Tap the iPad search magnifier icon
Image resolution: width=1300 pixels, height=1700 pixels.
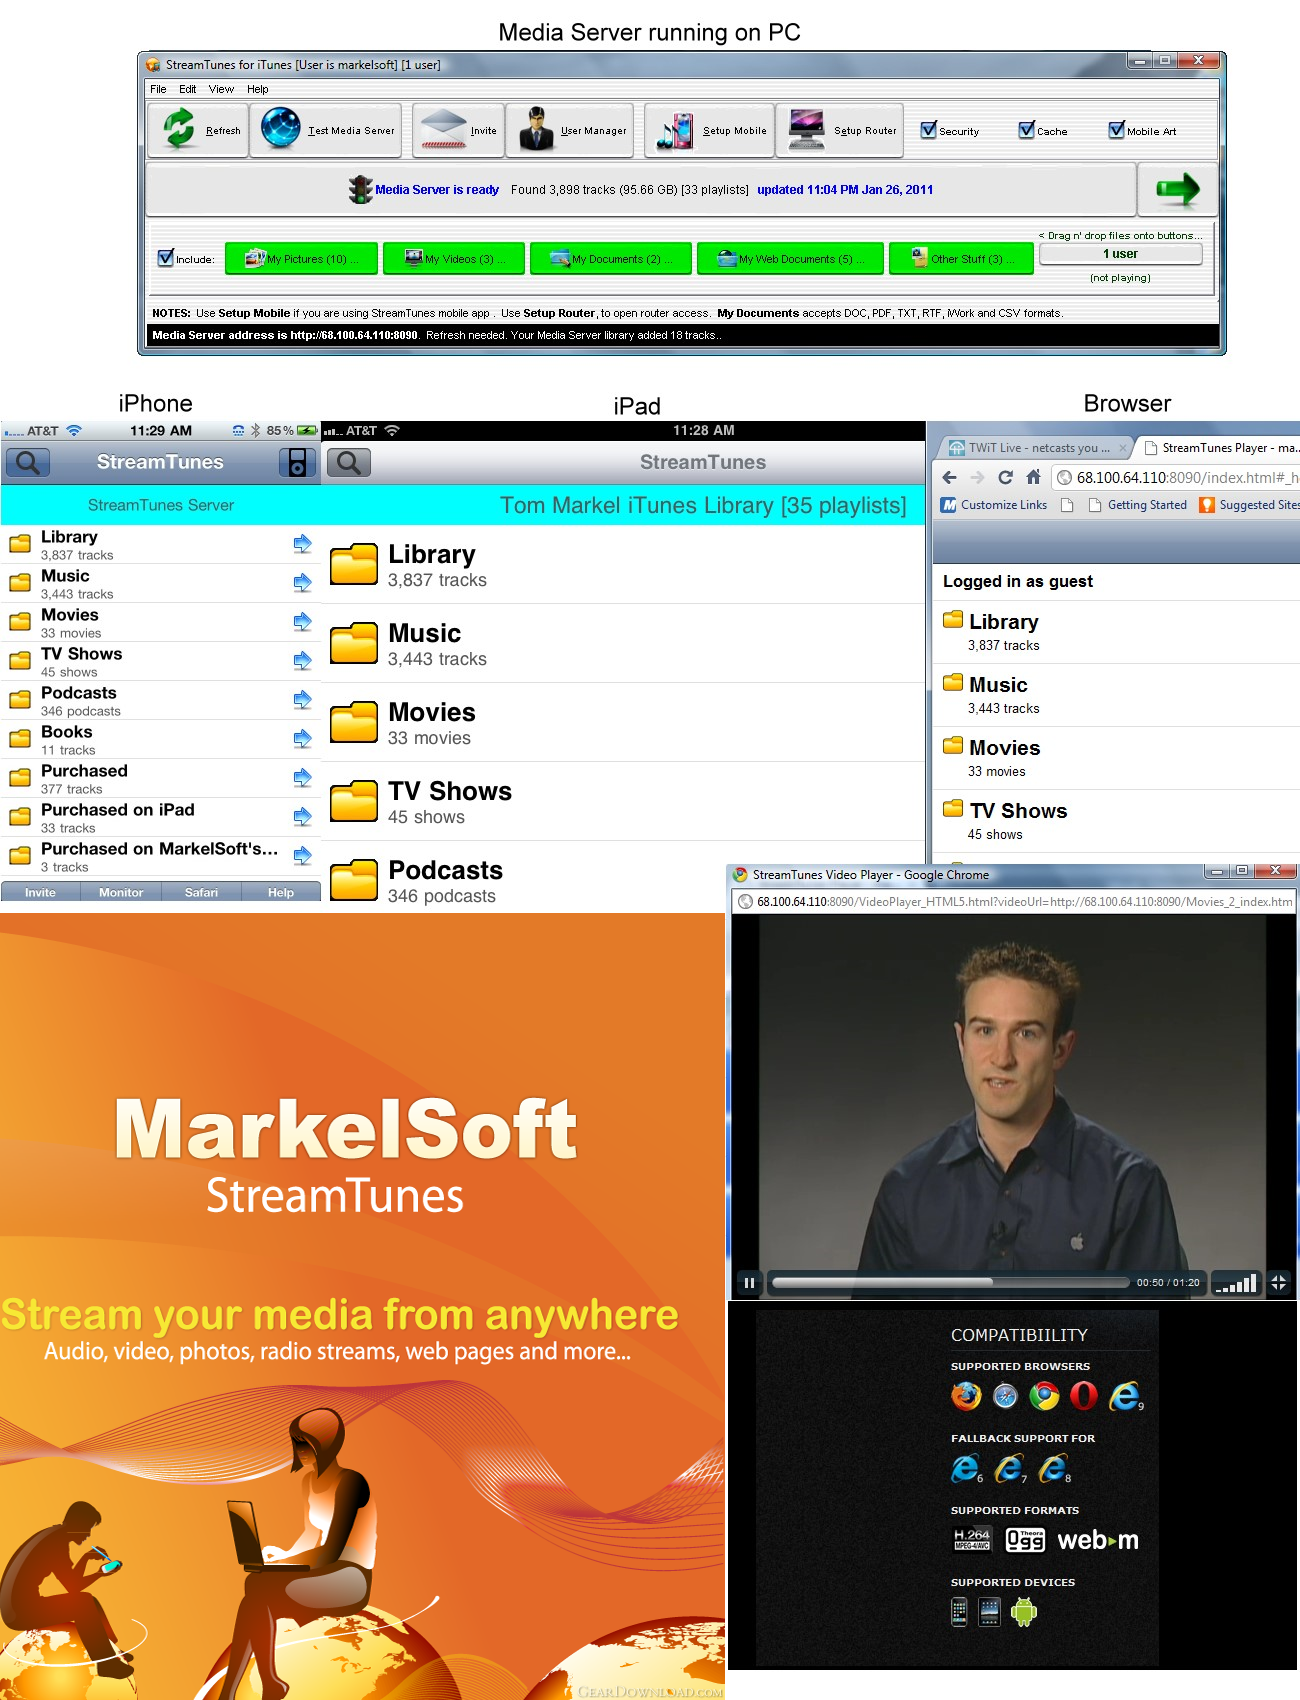(x=349, y=462)
